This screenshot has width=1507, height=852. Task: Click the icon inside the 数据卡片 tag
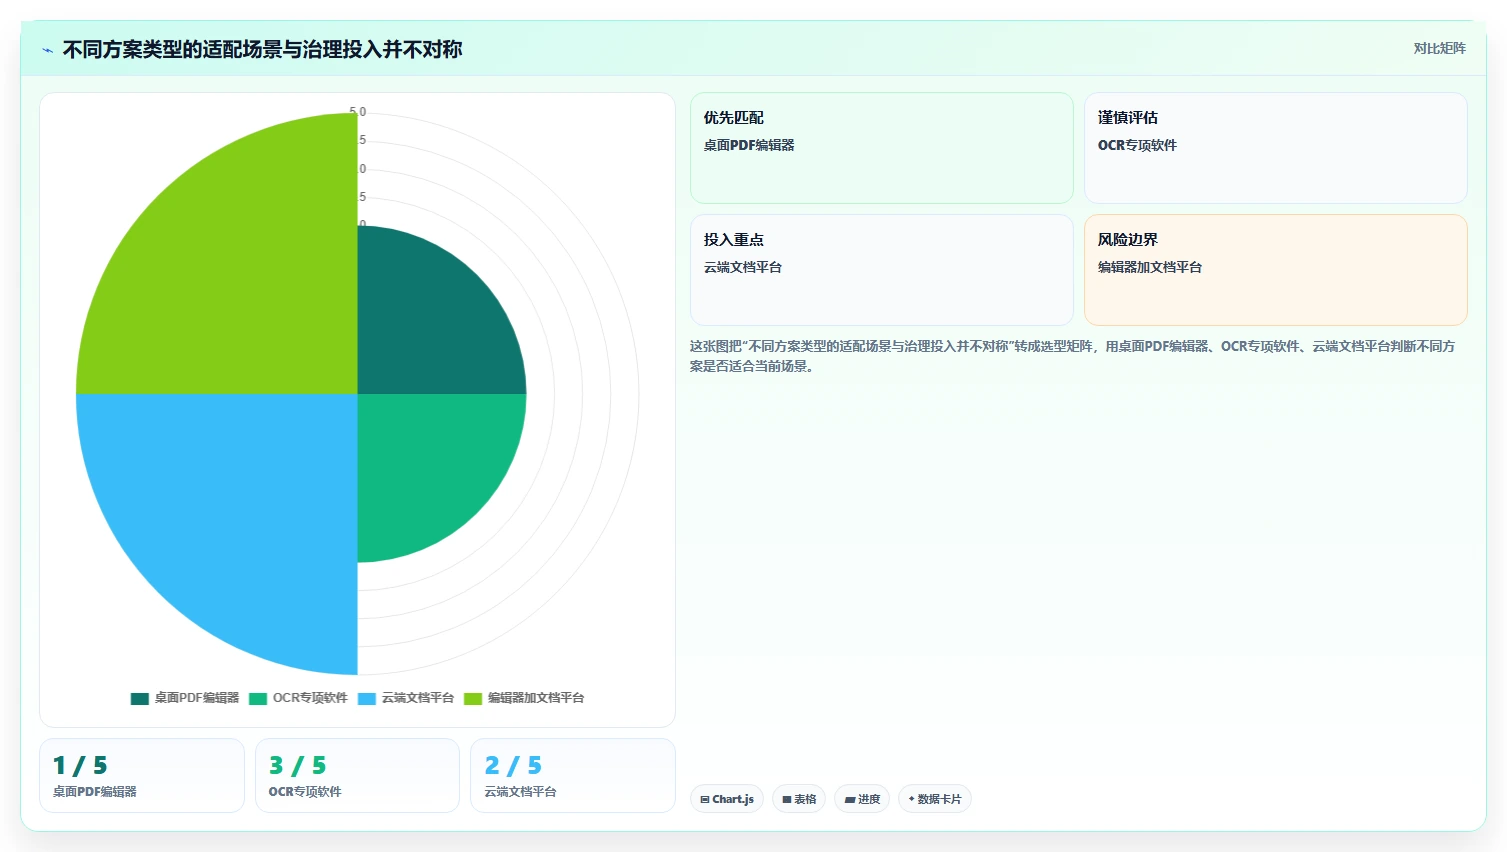pos(911,800)
